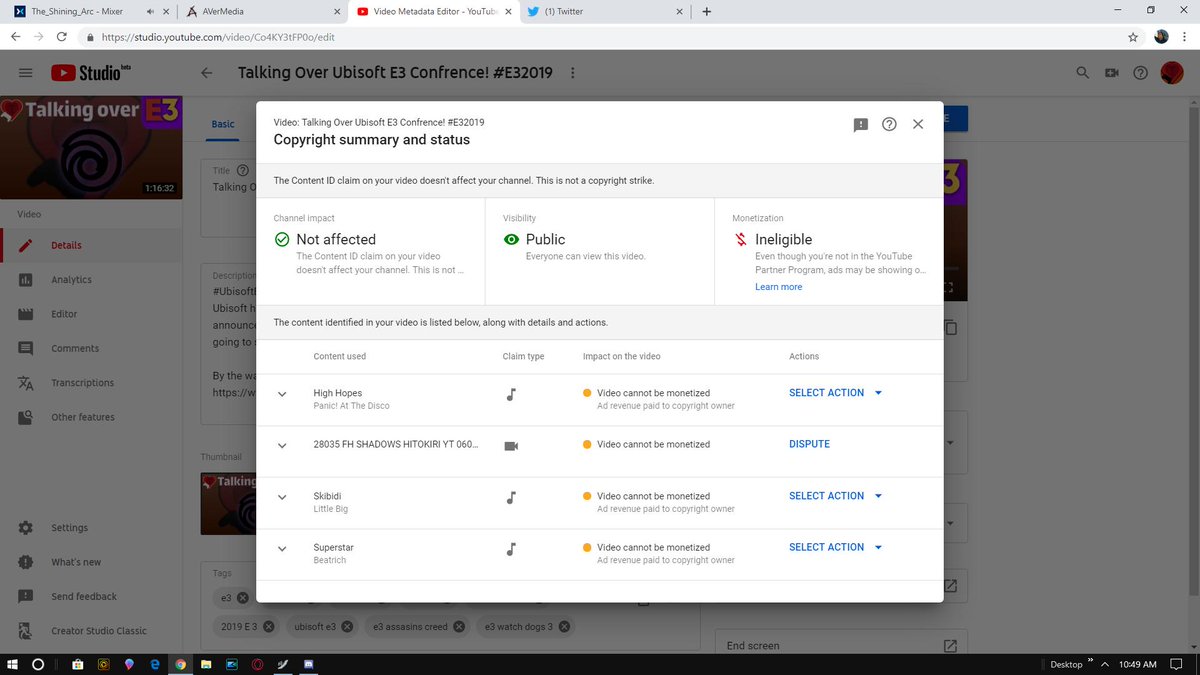Expand the High Hopes claim row

tap(282, 394)
